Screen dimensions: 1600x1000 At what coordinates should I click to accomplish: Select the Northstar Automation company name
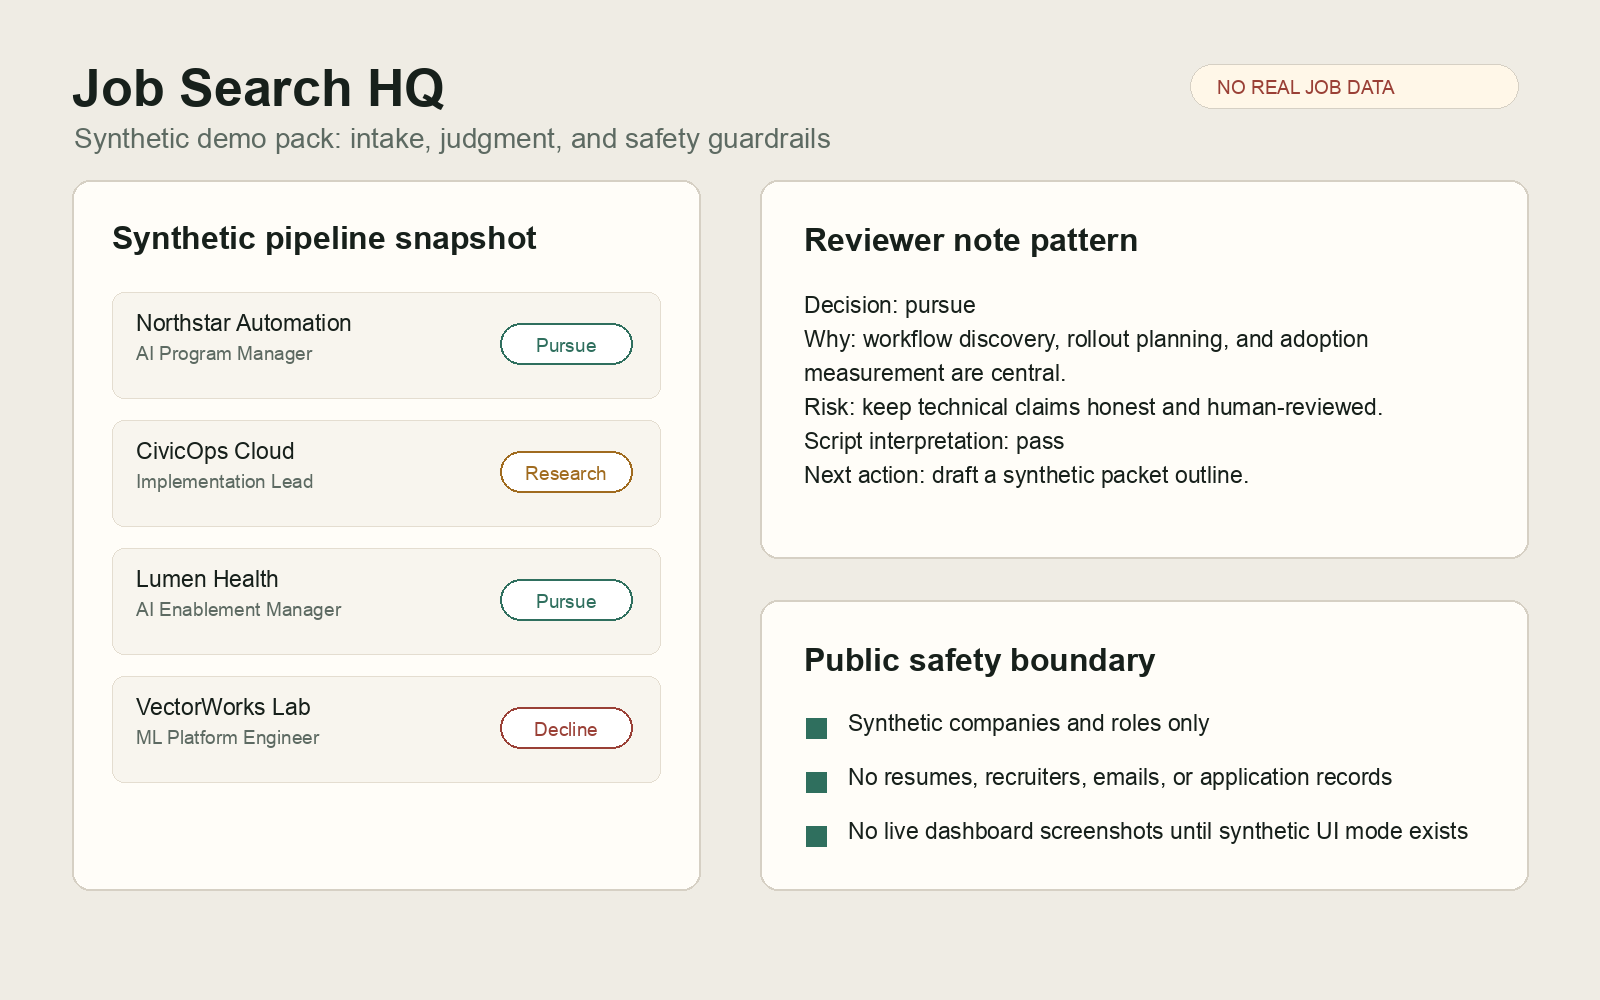click(244, 323)
